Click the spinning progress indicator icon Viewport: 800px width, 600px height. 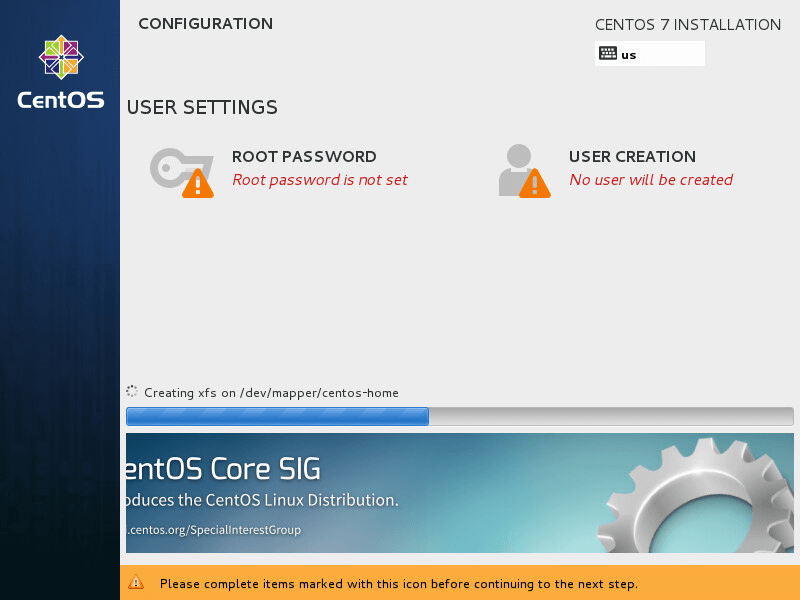tap(132, 391)
